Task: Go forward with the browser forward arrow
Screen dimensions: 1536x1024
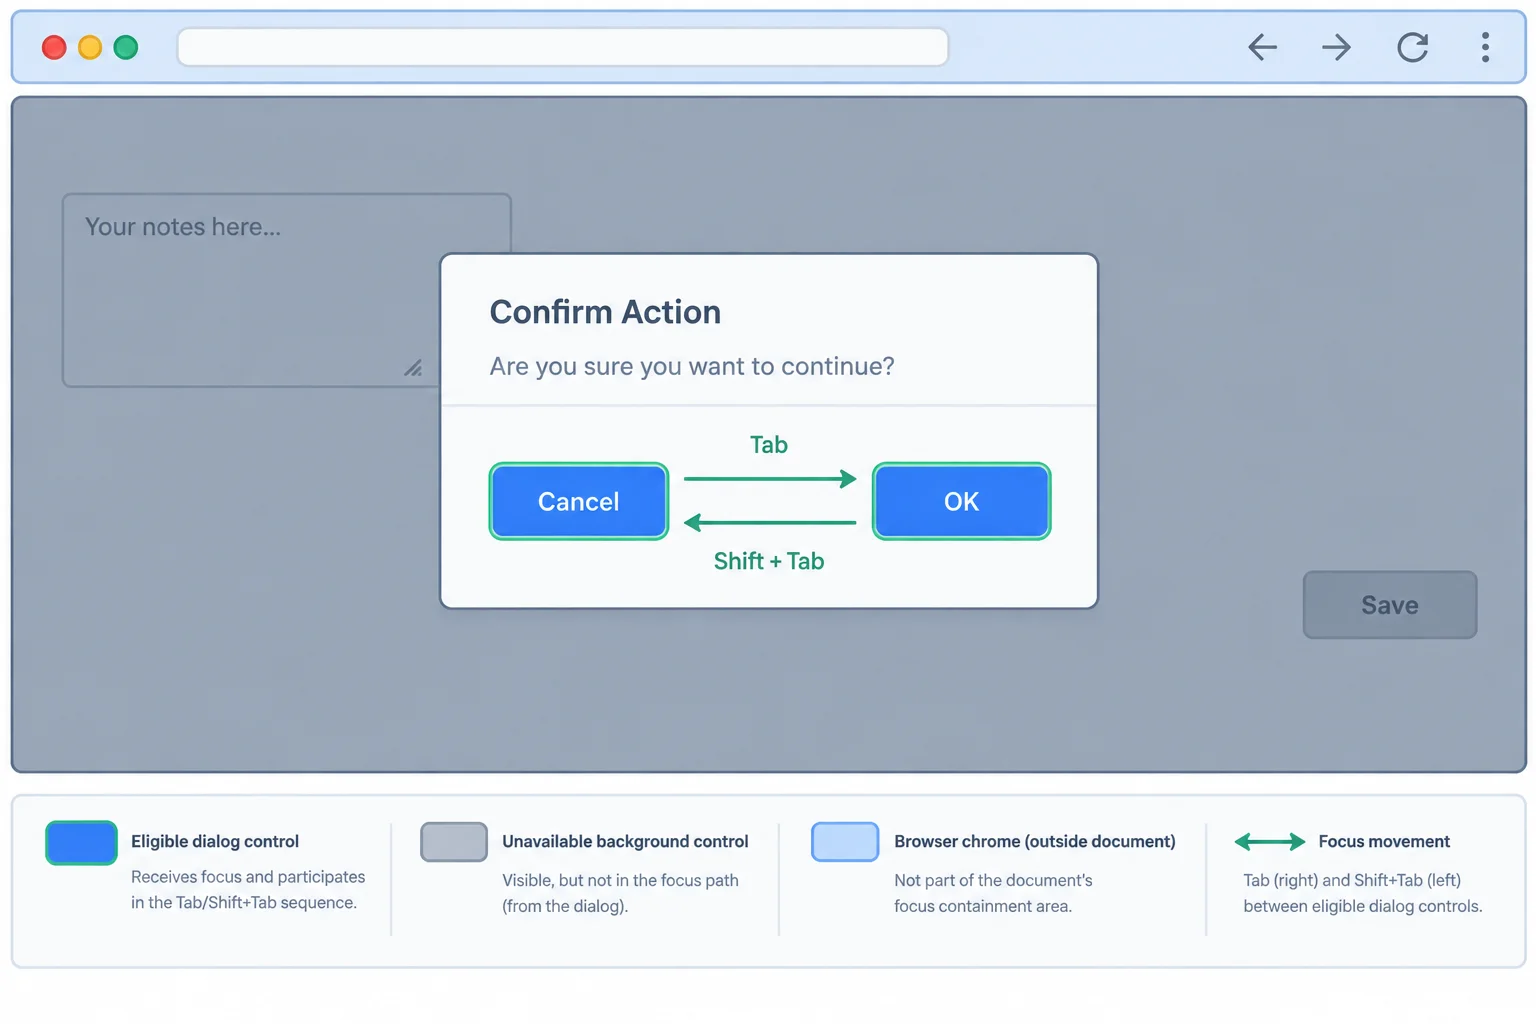Action: [x=1336, y=47]
